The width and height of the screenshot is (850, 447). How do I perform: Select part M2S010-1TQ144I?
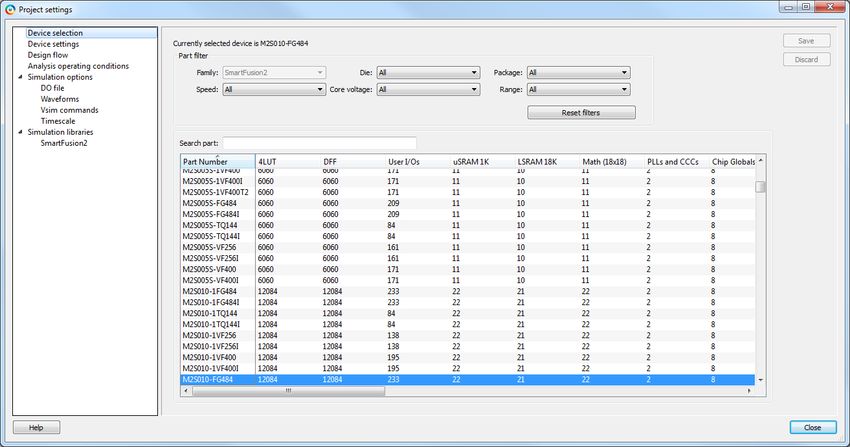[467, 325]
